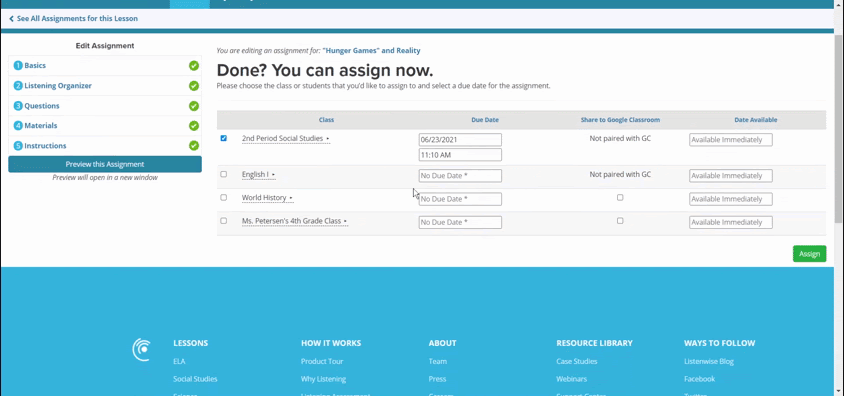Open the Instructions step

(x=45, y=146)
